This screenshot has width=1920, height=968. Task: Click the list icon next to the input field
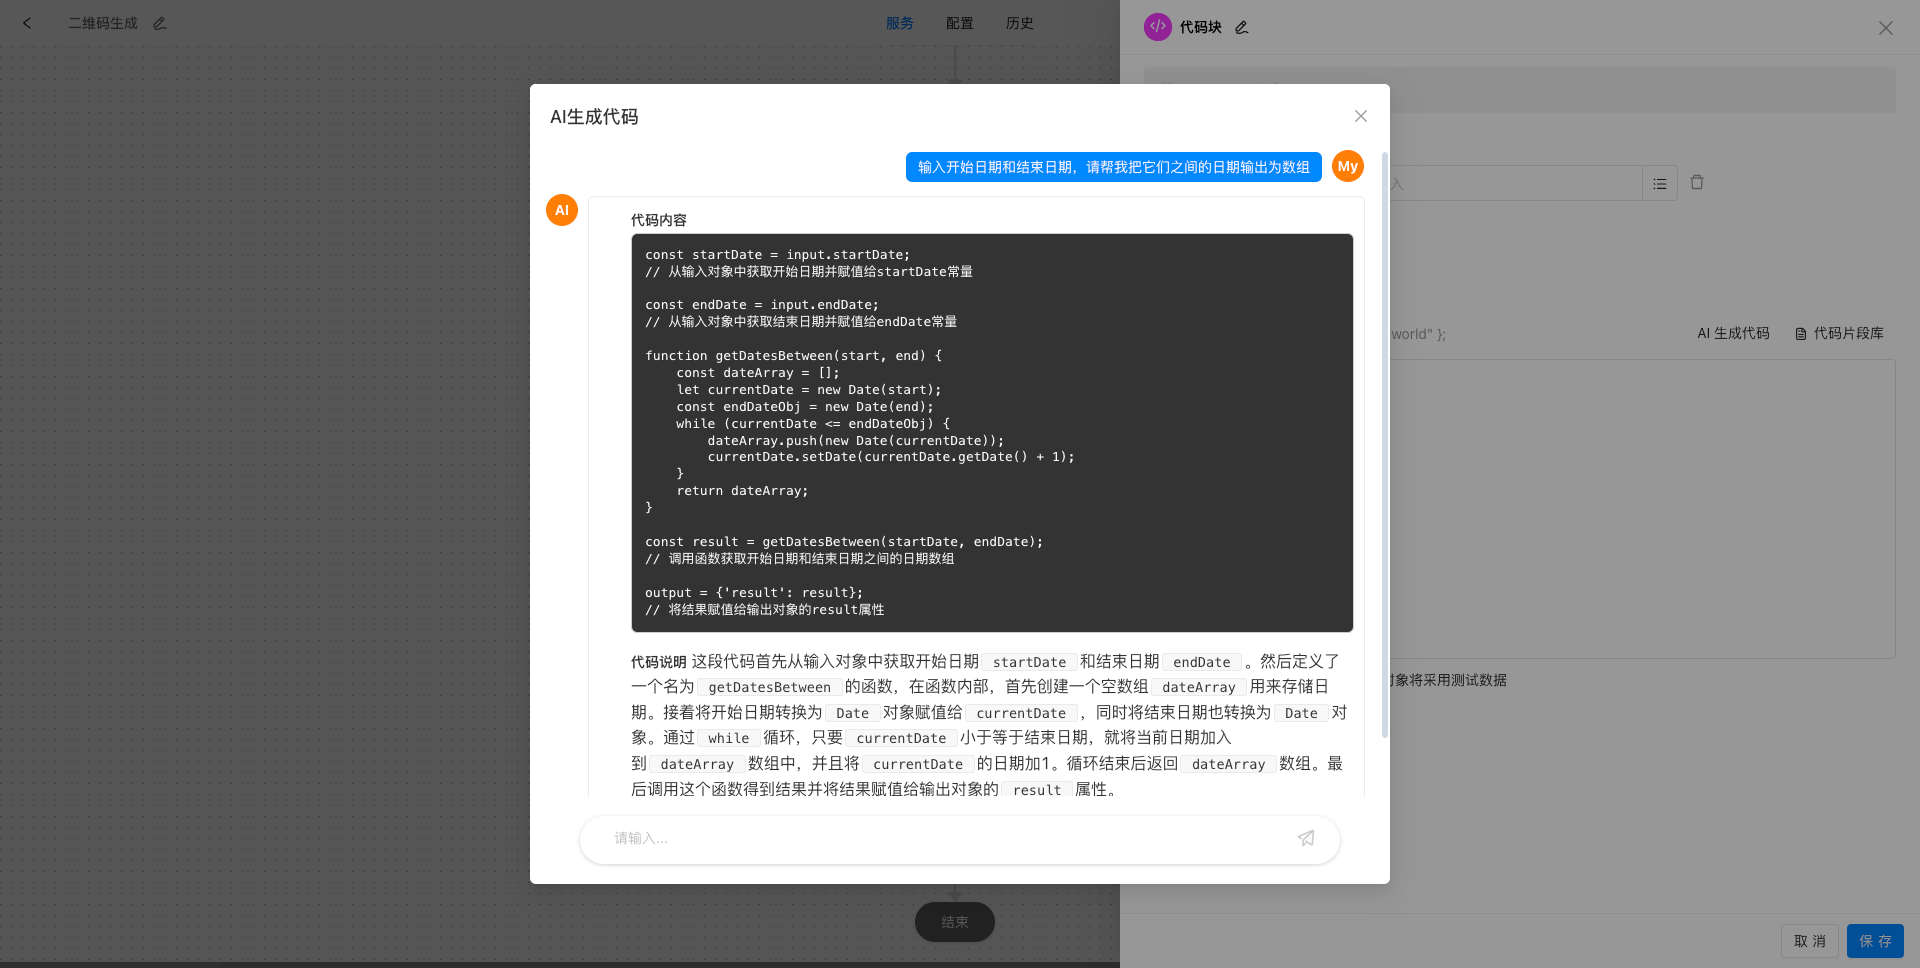(1659, 183)
